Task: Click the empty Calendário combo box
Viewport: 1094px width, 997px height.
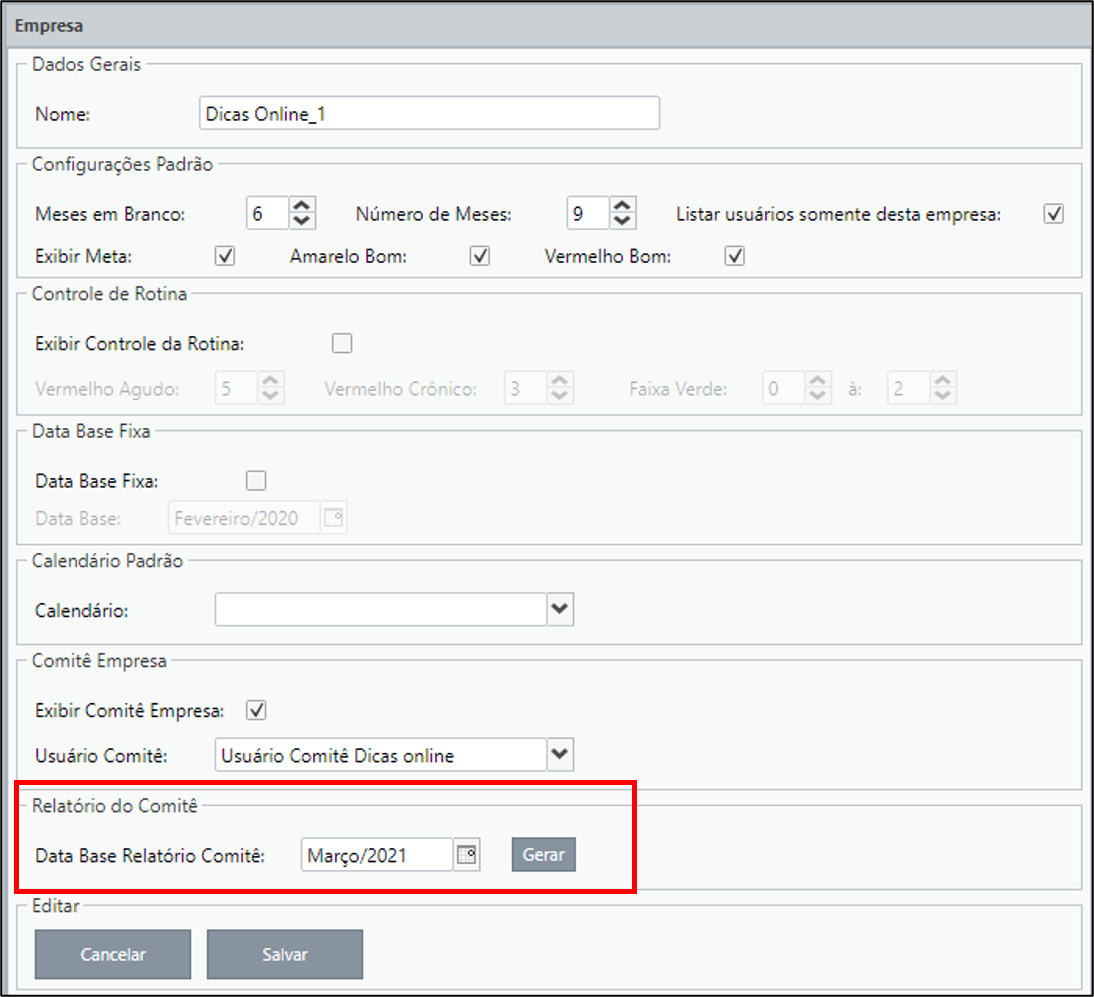Action: (381, 609)
